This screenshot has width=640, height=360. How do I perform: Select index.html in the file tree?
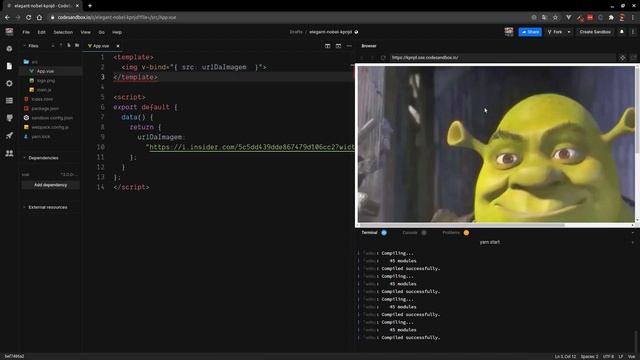point(42,99)
